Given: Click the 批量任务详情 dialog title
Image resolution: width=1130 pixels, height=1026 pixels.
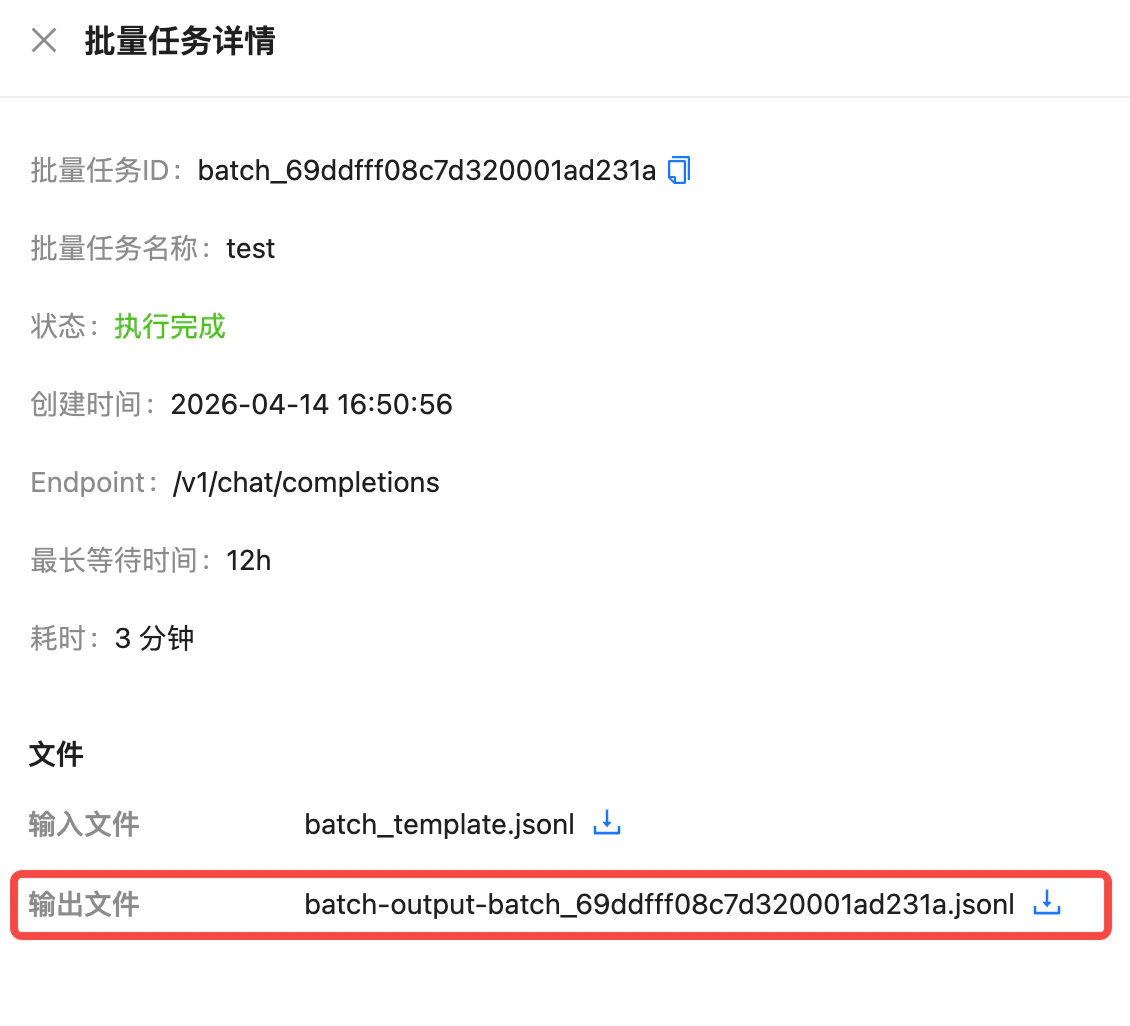Looking at the screenshot, I should tap(180, 41).
